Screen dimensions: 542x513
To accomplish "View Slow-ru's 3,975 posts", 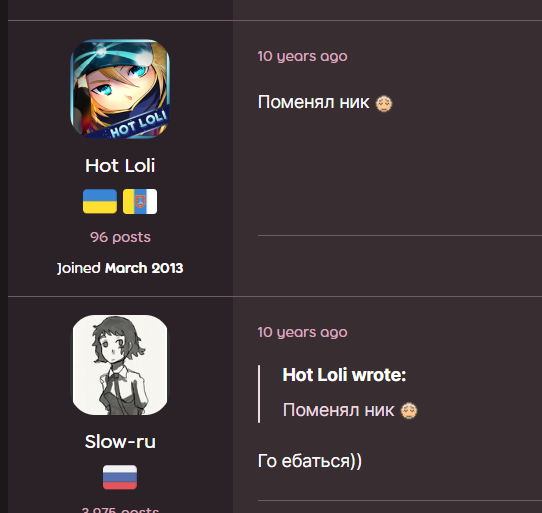I will pyautogui.click(x=120, y=510).
